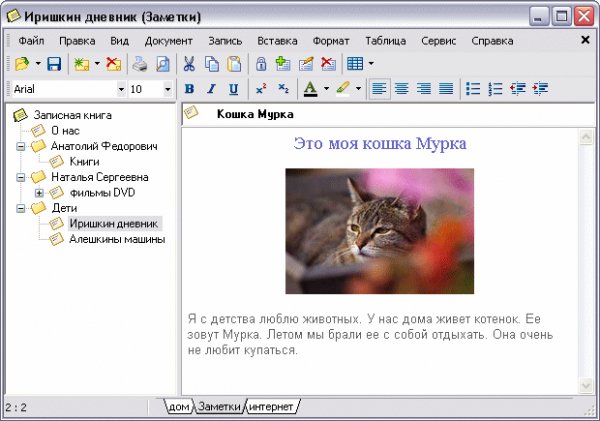Open the Arial font name dropdown

click(122, 89)
